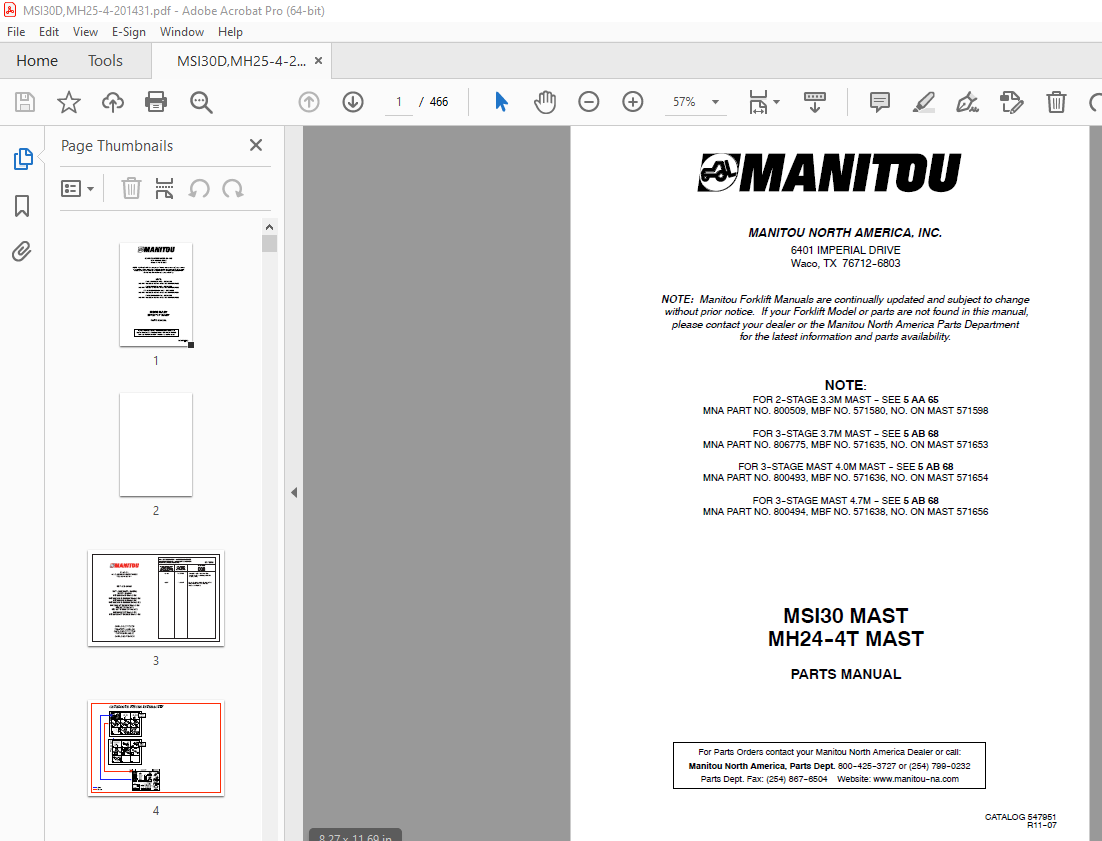Open the Sign document pen tool
1102x841 pixels.
[967, 102]
